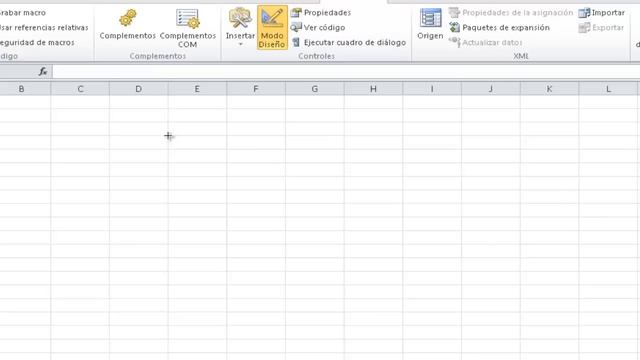Select column F header

(x=256, y=89)
